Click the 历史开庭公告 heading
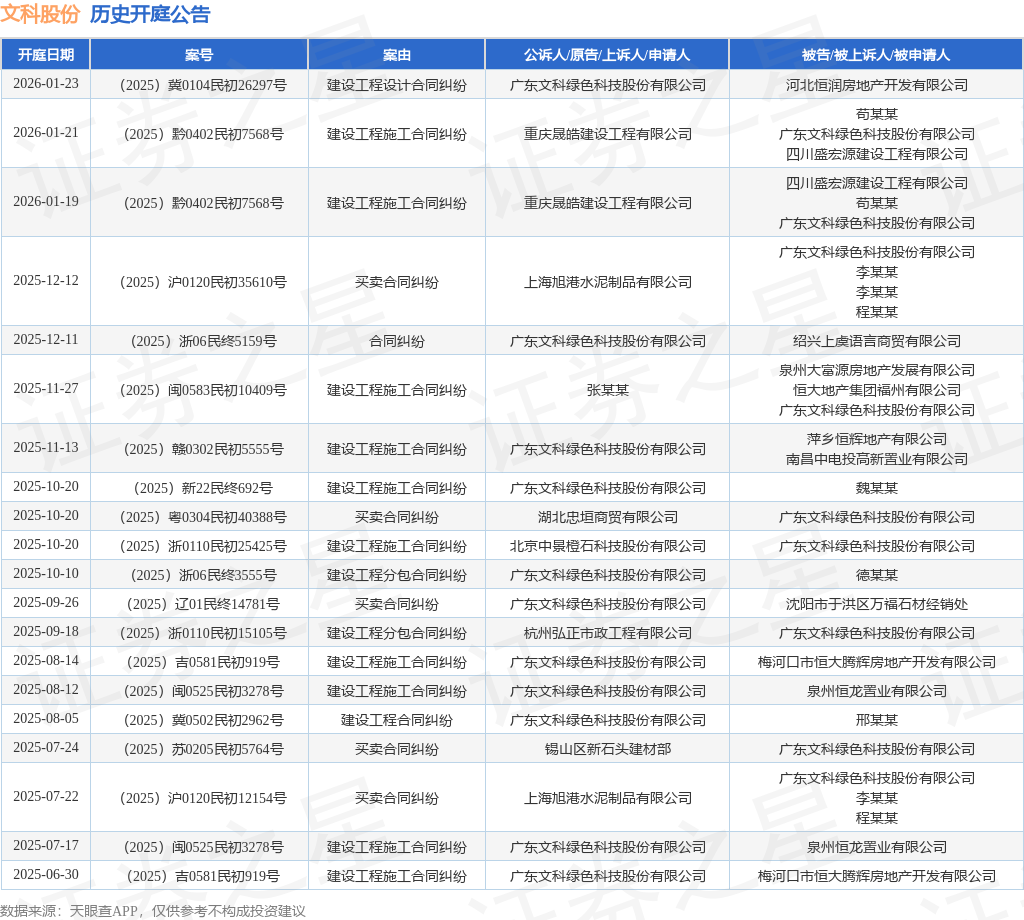Screen dimensions: 1024x920 [150, 14]
